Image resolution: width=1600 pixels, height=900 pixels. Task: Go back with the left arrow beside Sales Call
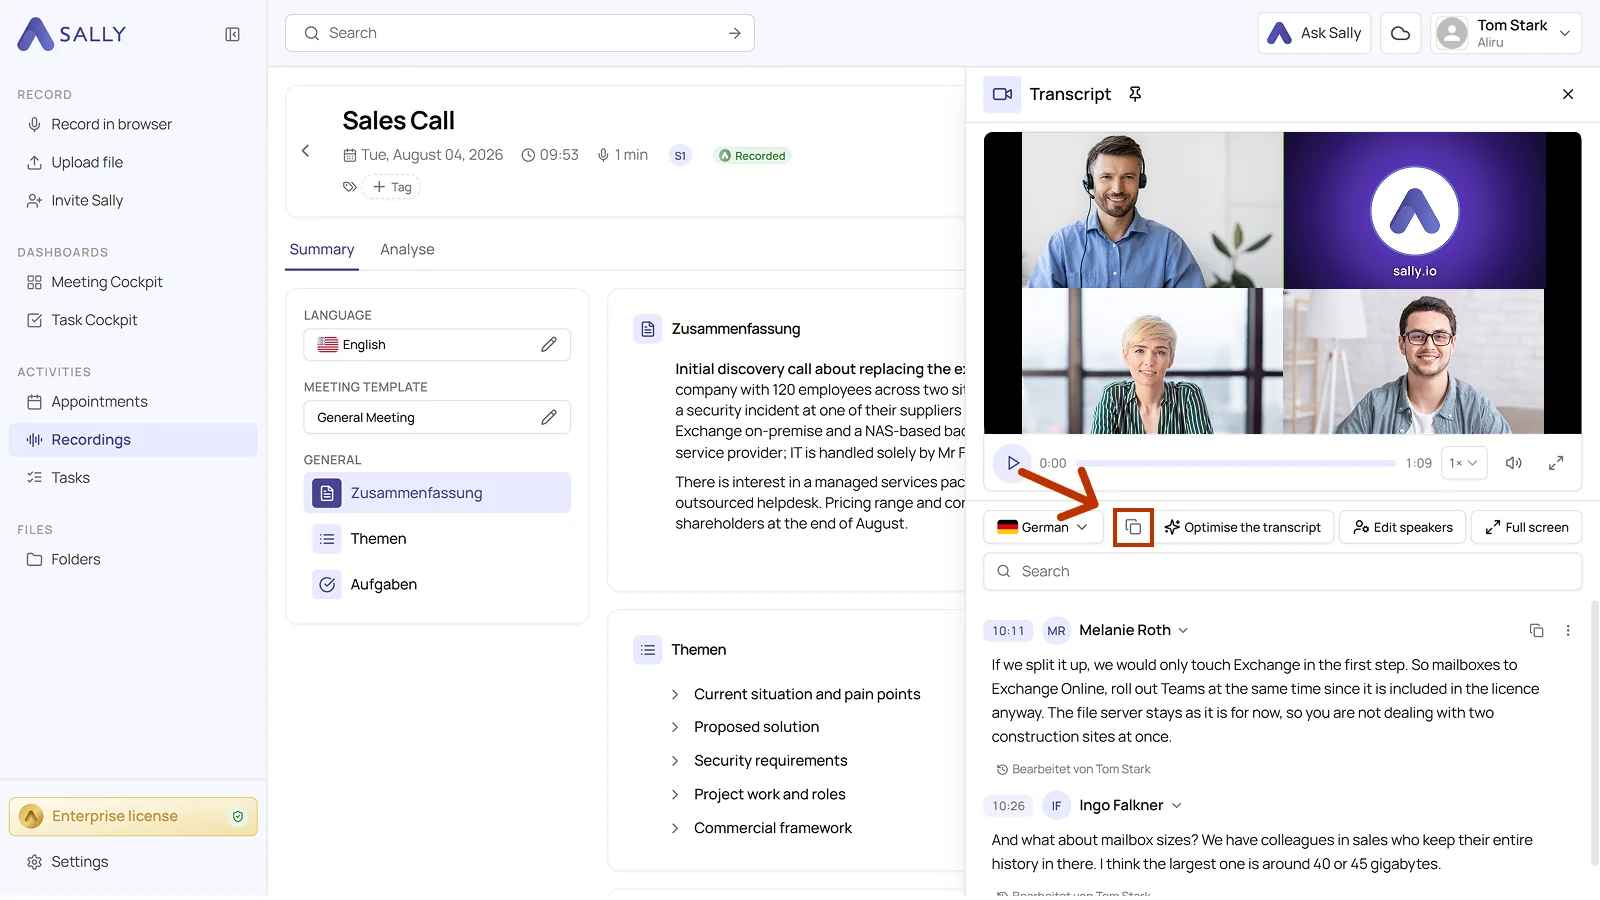pos(306,151)
